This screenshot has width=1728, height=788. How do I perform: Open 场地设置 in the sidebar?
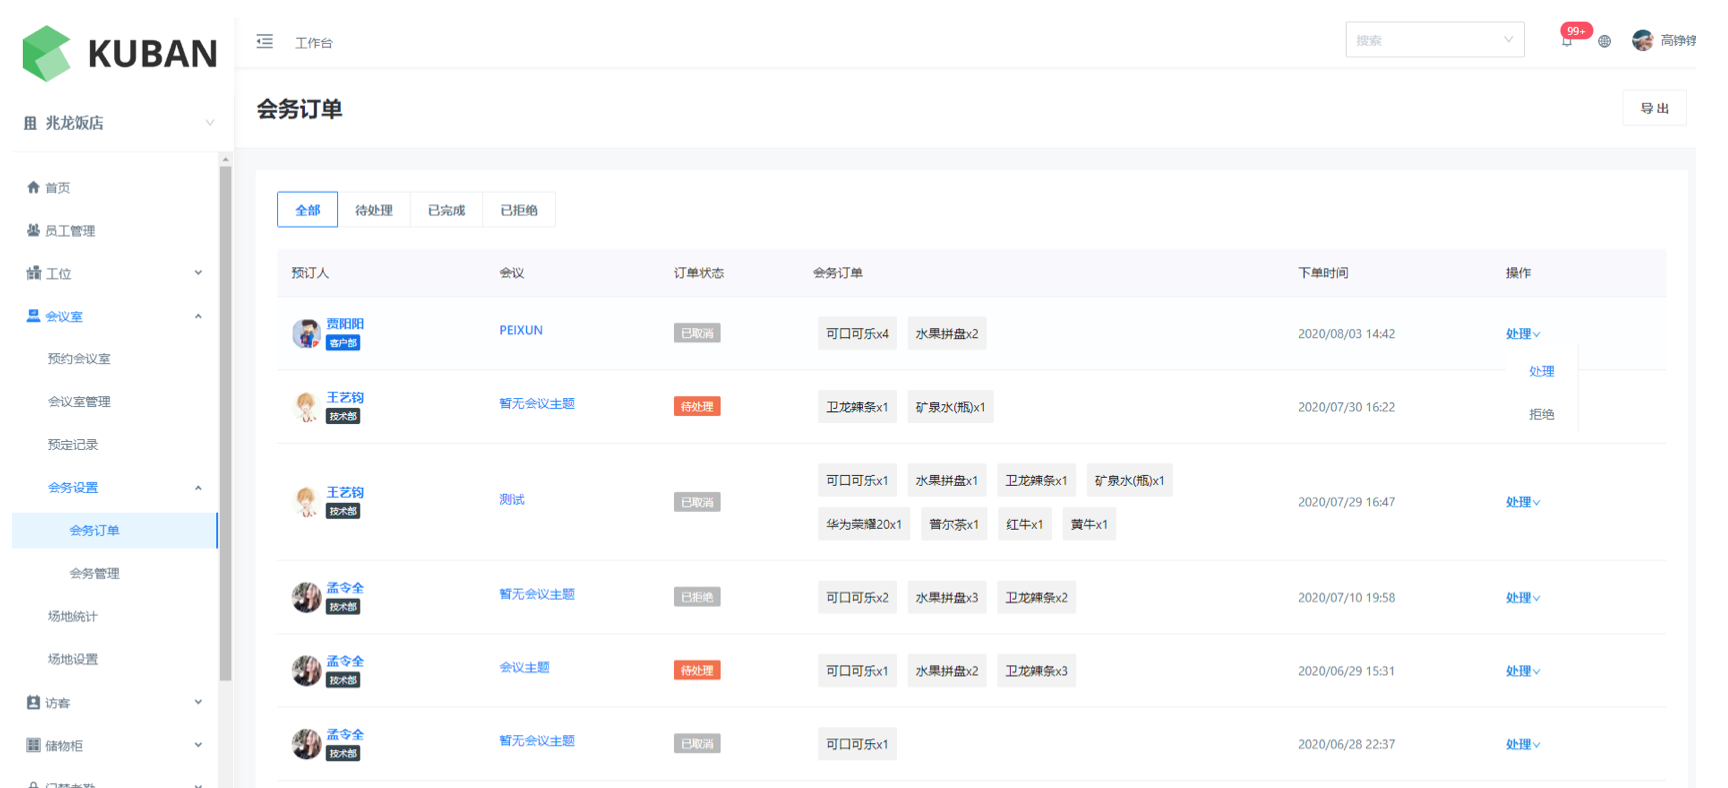point(73,659)
